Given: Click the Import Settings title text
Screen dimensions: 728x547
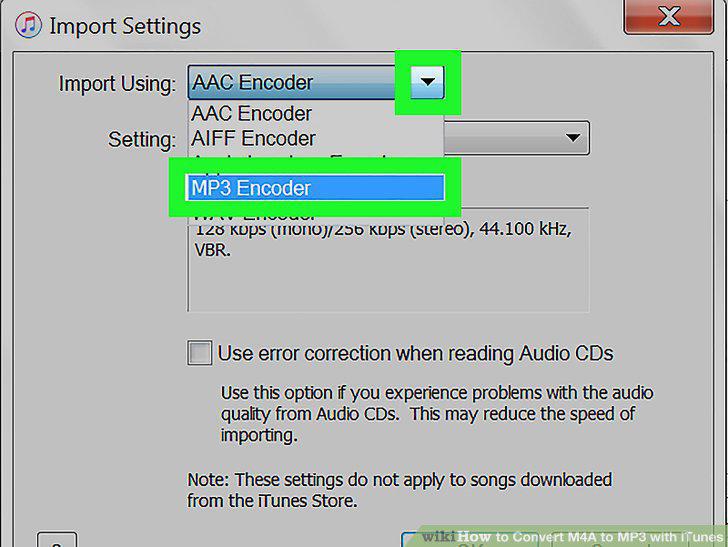Looking at the screenshot, I should click(x=125, y=26).
